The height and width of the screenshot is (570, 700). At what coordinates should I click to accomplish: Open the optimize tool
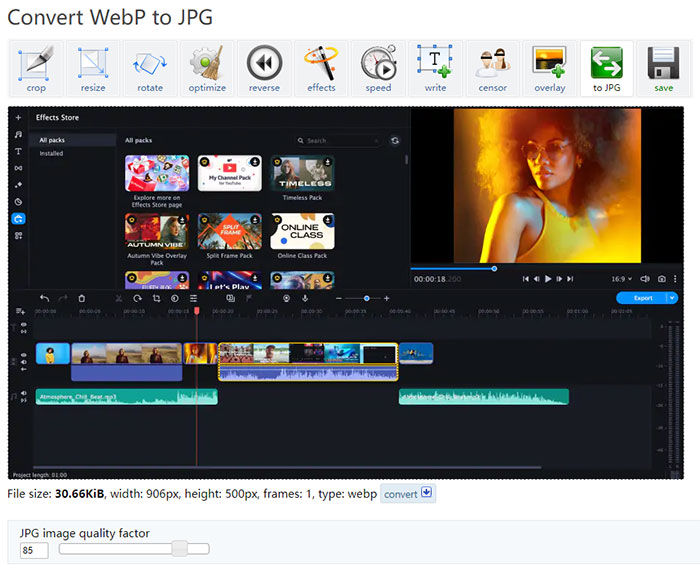[207, 68]
